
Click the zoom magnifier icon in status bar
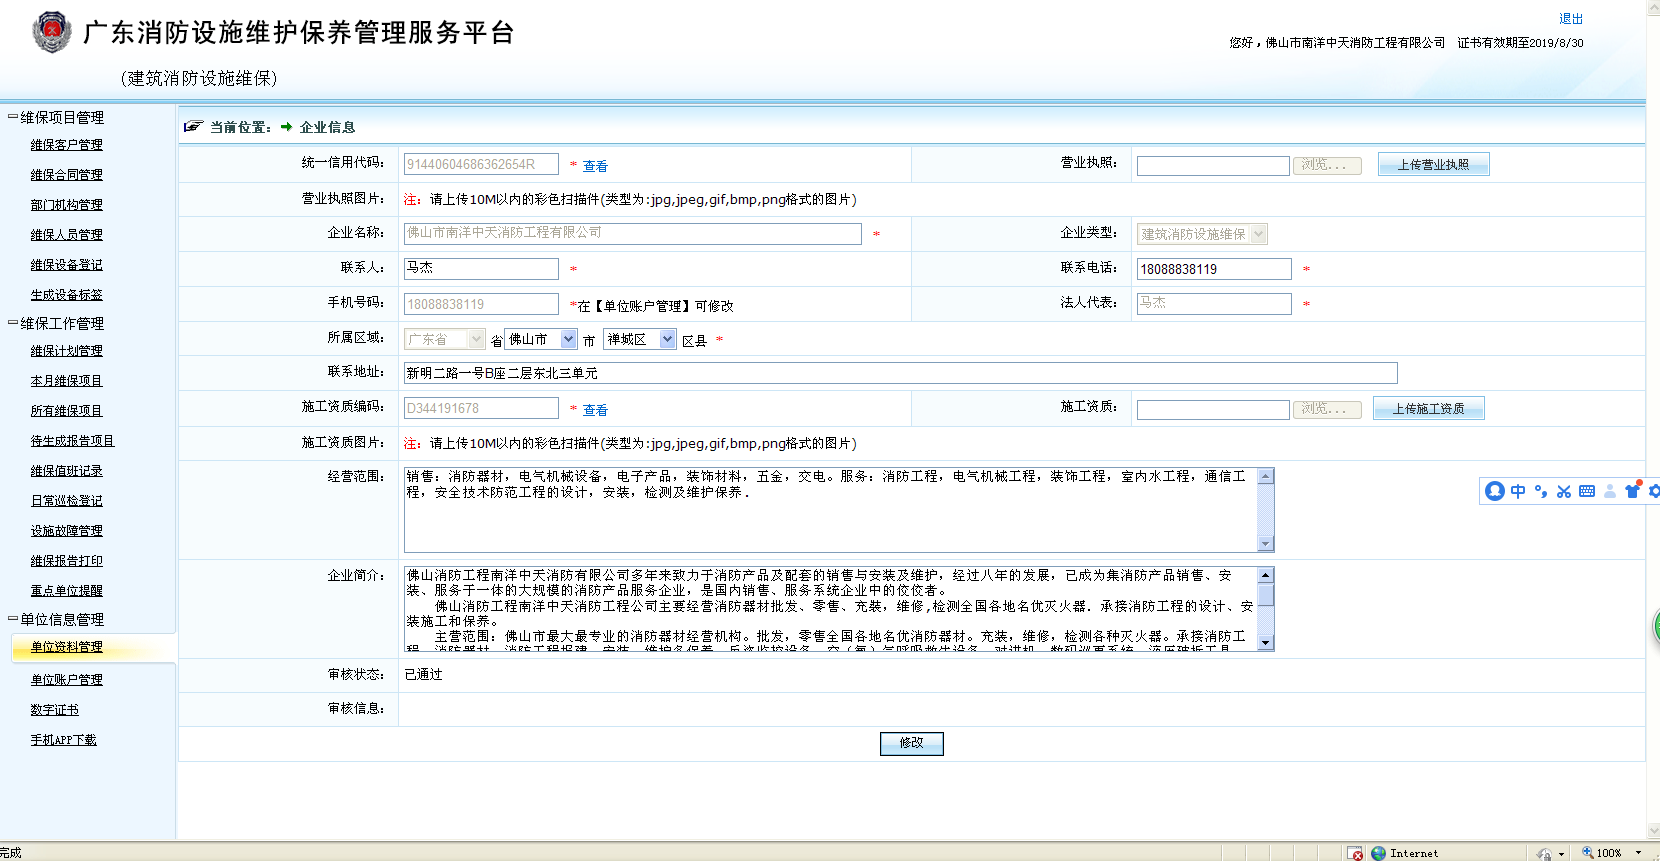pyautogui.click(x=1587, y=853)
